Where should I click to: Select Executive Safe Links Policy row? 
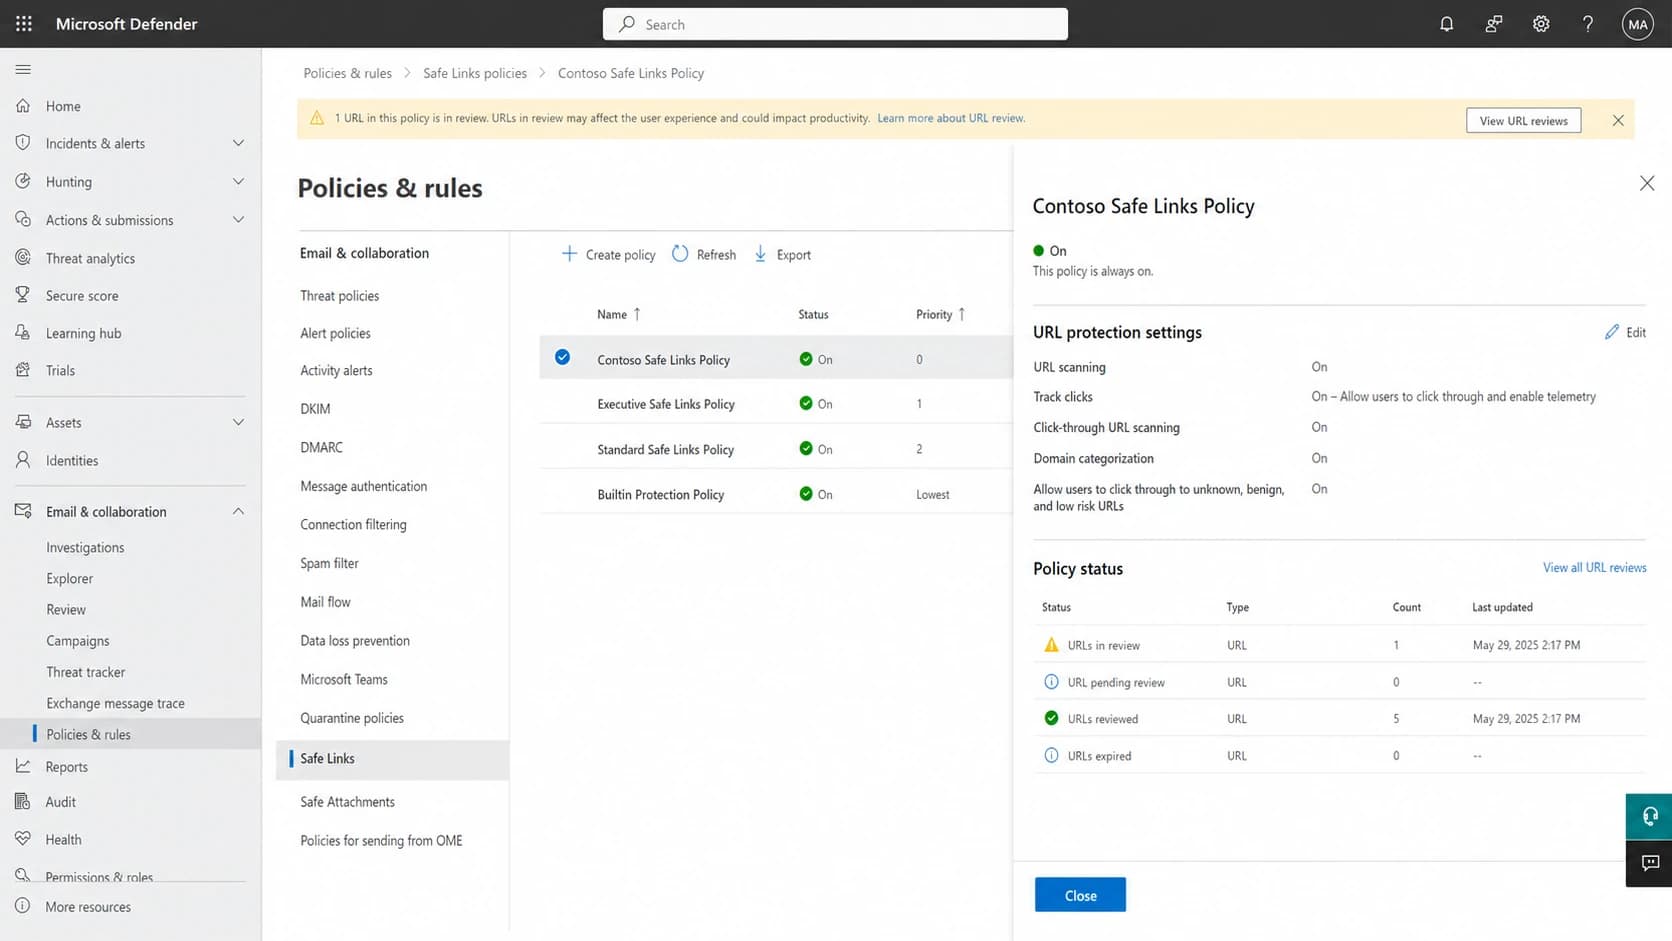point(776,404)
